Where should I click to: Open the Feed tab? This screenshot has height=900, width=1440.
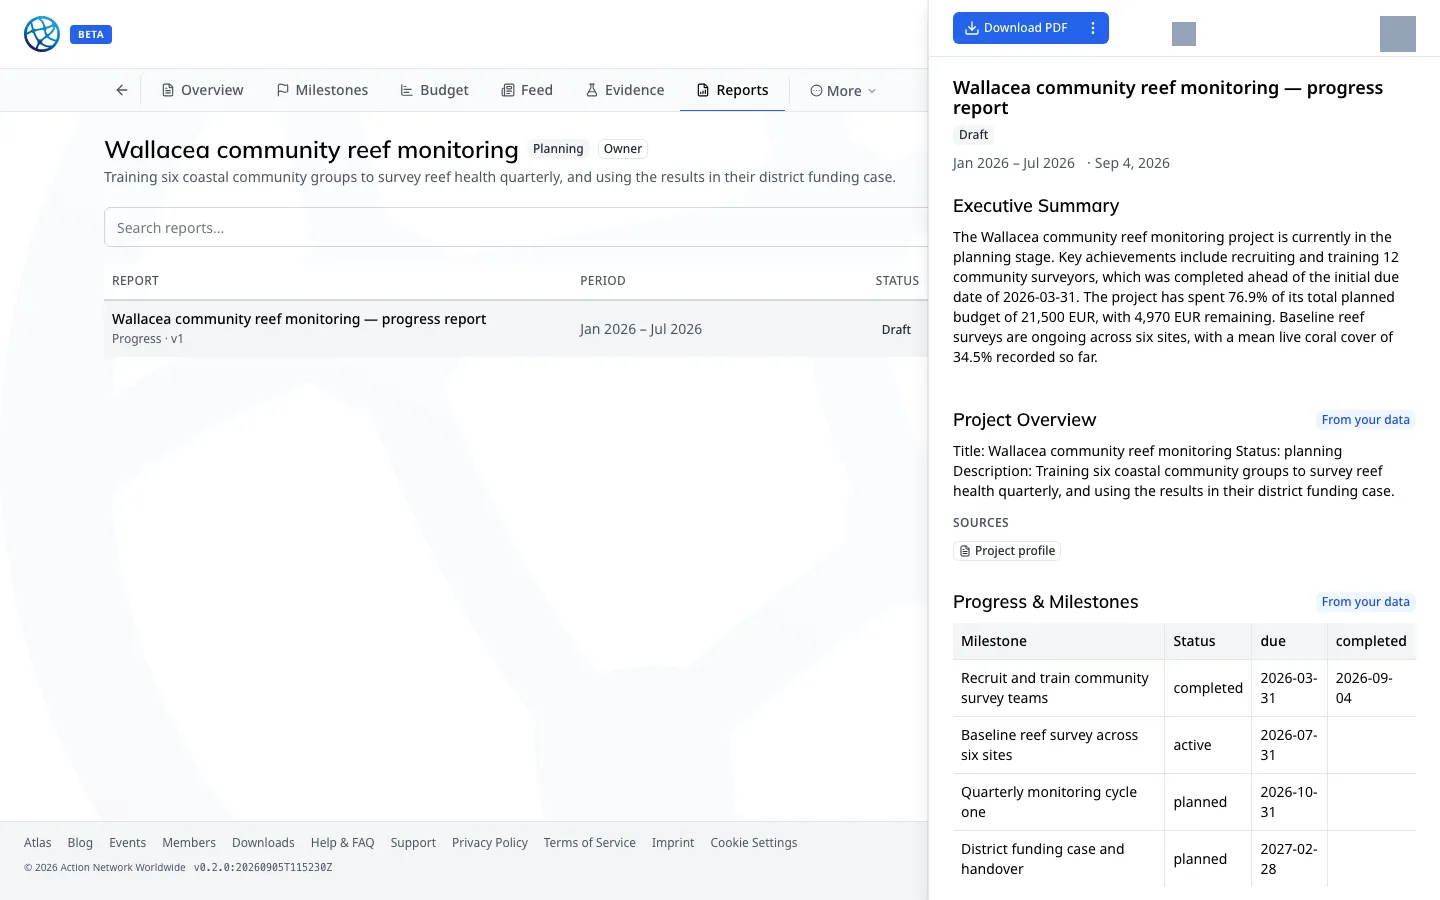point(527,90)
